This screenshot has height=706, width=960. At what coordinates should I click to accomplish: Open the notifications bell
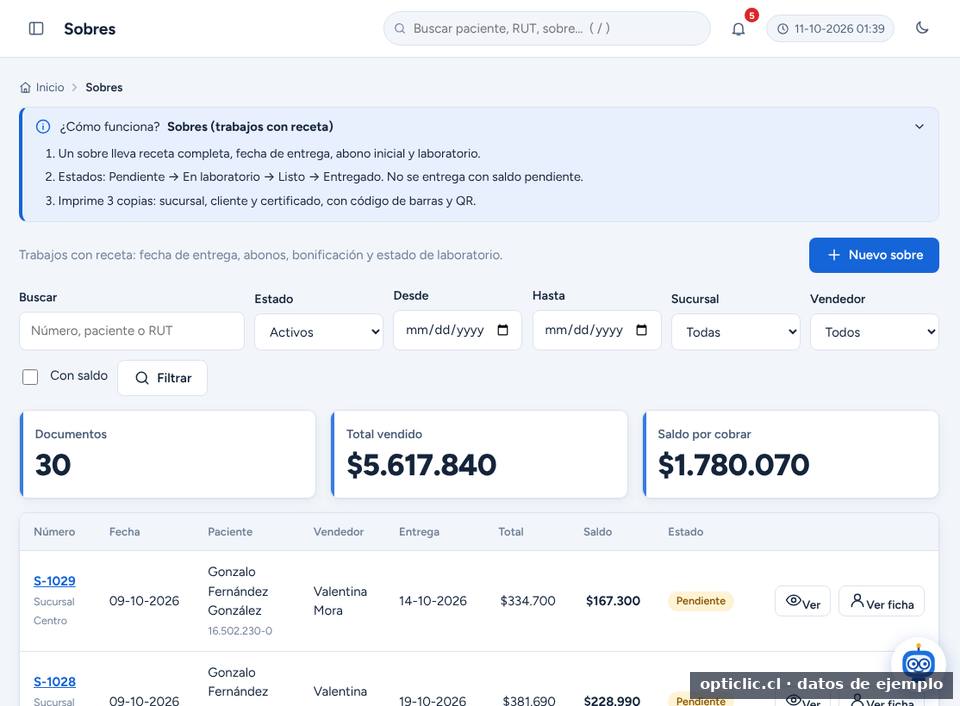(738, 29)
